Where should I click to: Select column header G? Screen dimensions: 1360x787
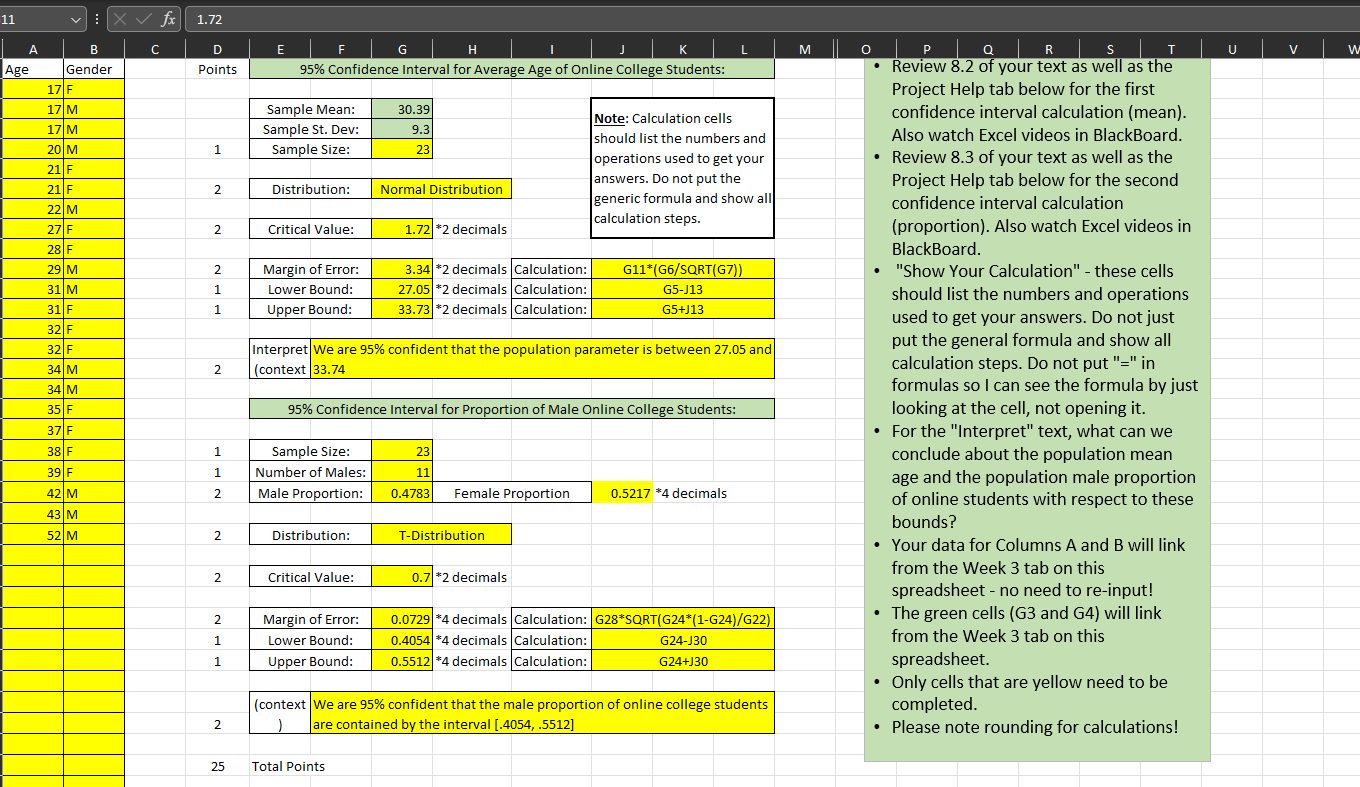(402, 48)
